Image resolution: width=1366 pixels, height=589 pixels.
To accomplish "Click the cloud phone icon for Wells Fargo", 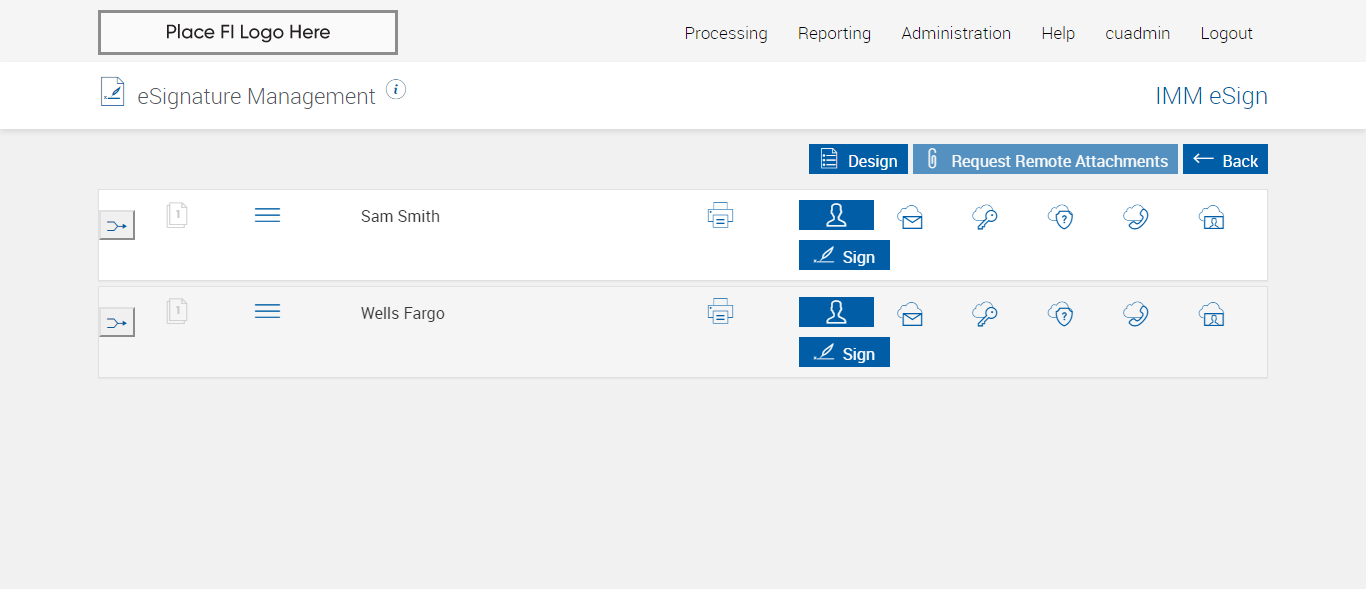I will click(x=1135, y=314).
